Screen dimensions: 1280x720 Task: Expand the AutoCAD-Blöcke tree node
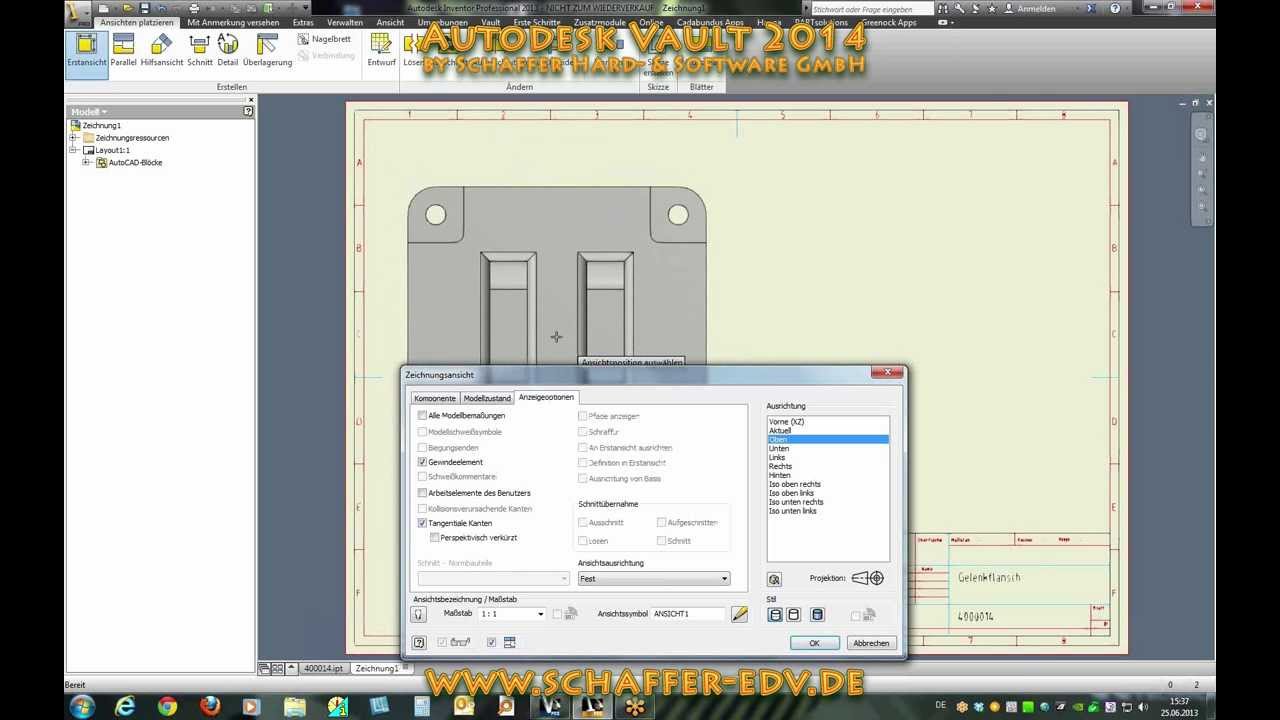[x=86, y=162]
